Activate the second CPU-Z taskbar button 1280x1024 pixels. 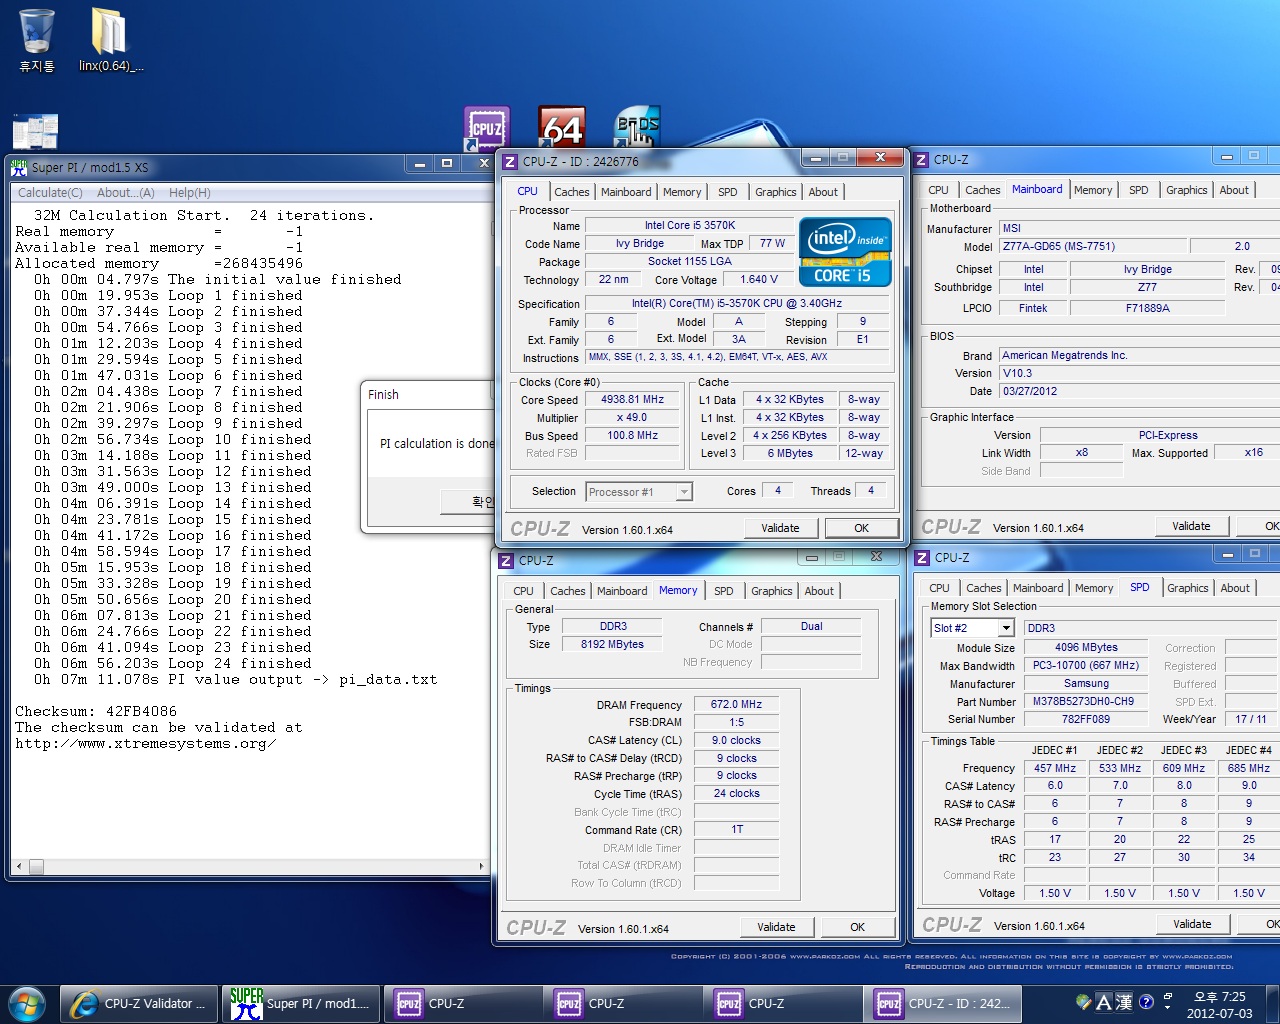pyautogui.click(x=624, y=1003)
